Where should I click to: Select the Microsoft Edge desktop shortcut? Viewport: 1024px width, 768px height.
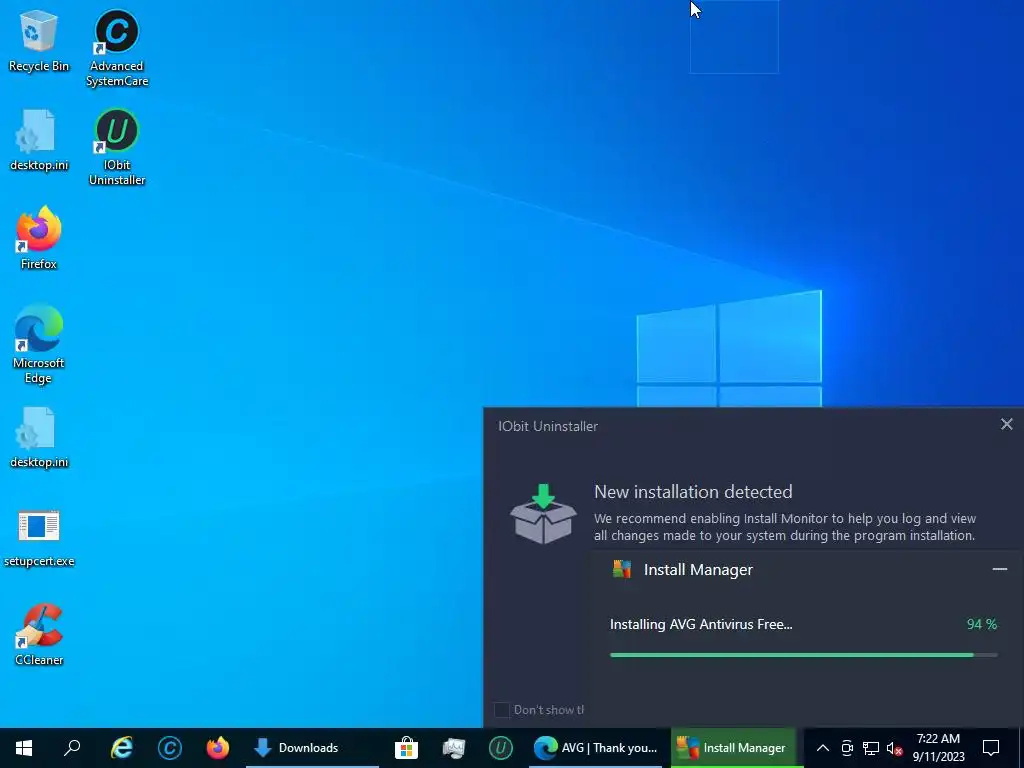click(39, 344)
